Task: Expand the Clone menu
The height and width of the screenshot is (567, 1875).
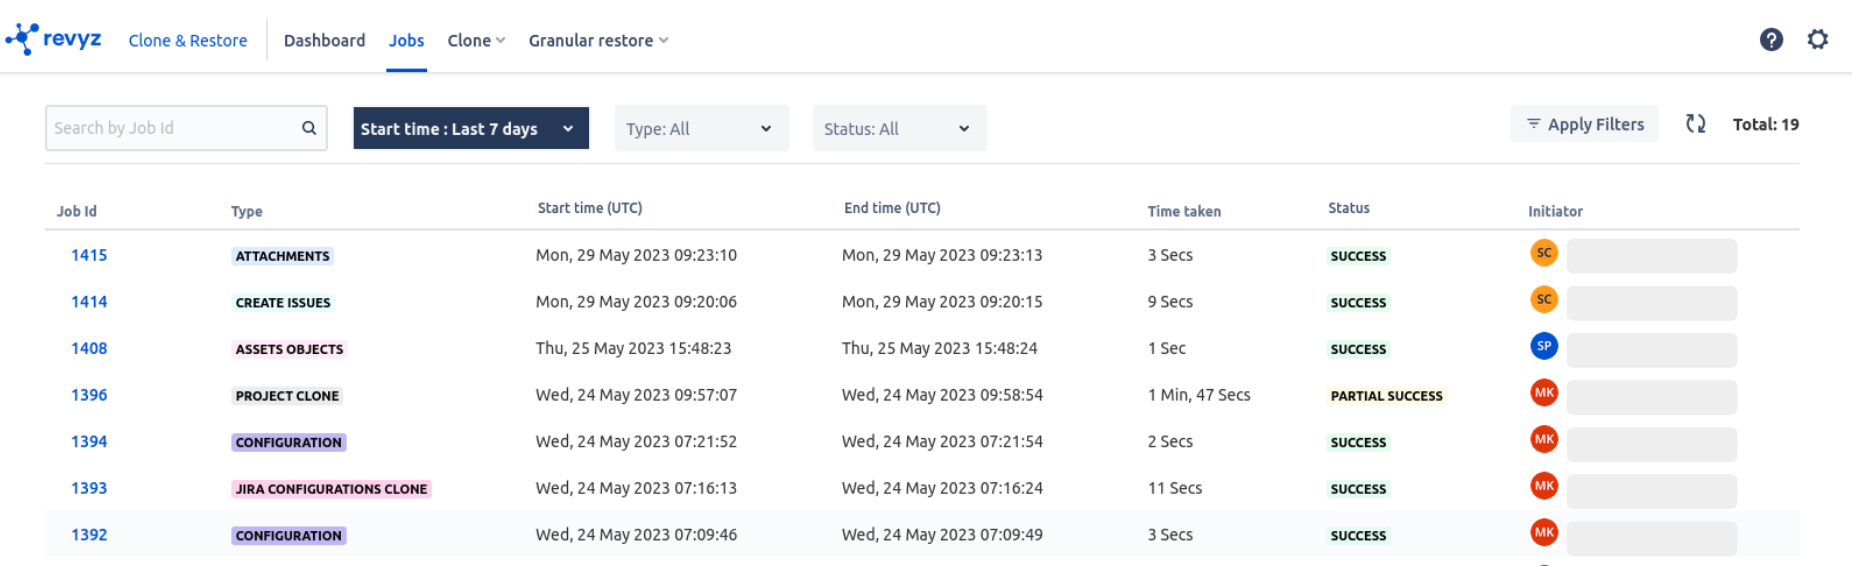Action: [476, 41]
